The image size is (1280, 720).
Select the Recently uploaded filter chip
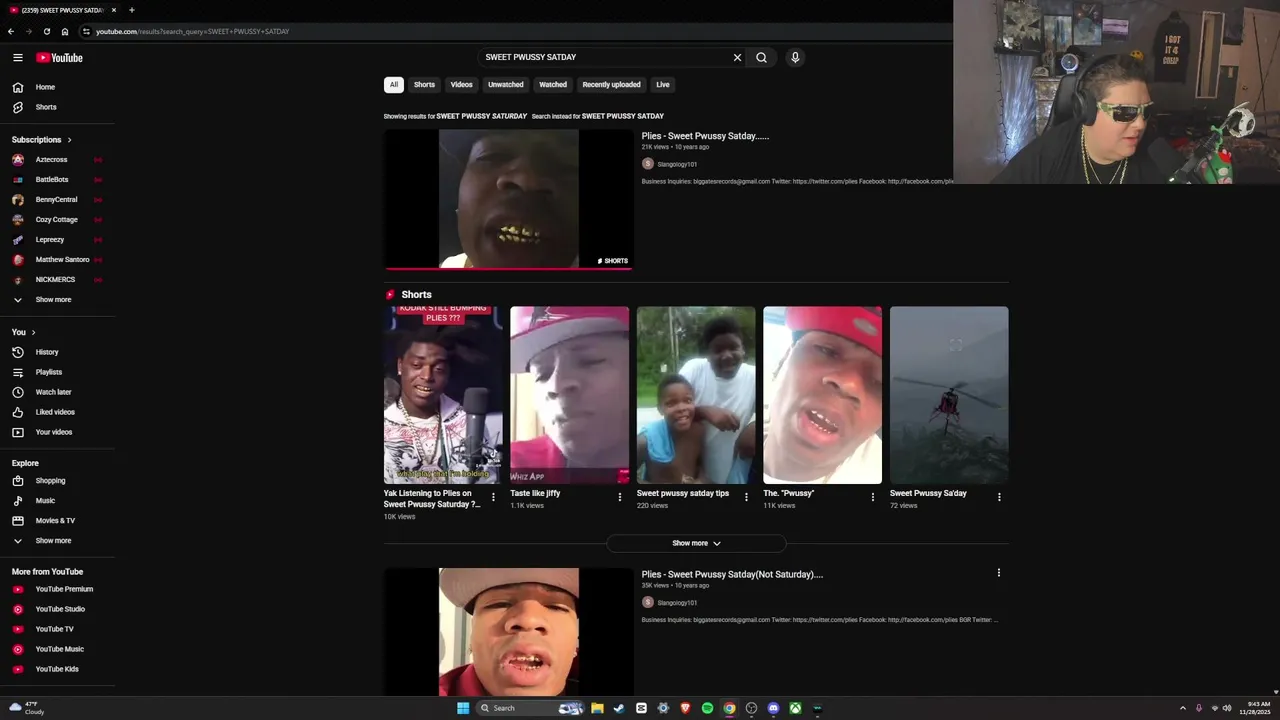click(611, 85)
